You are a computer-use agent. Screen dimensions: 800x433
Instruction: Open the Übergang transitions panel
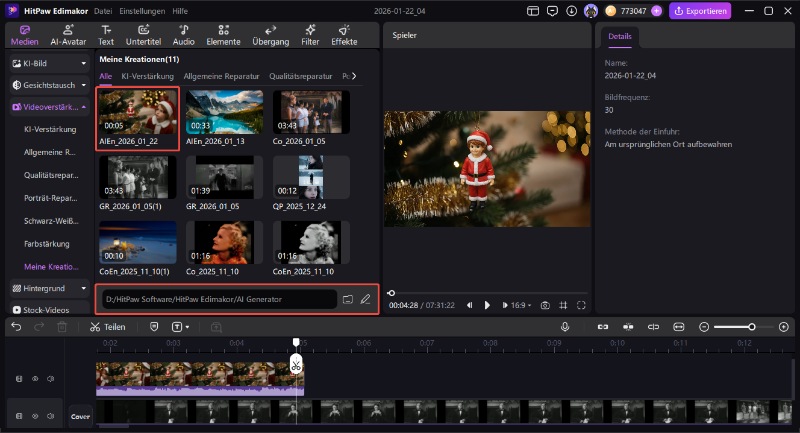[x=270, y=35]
